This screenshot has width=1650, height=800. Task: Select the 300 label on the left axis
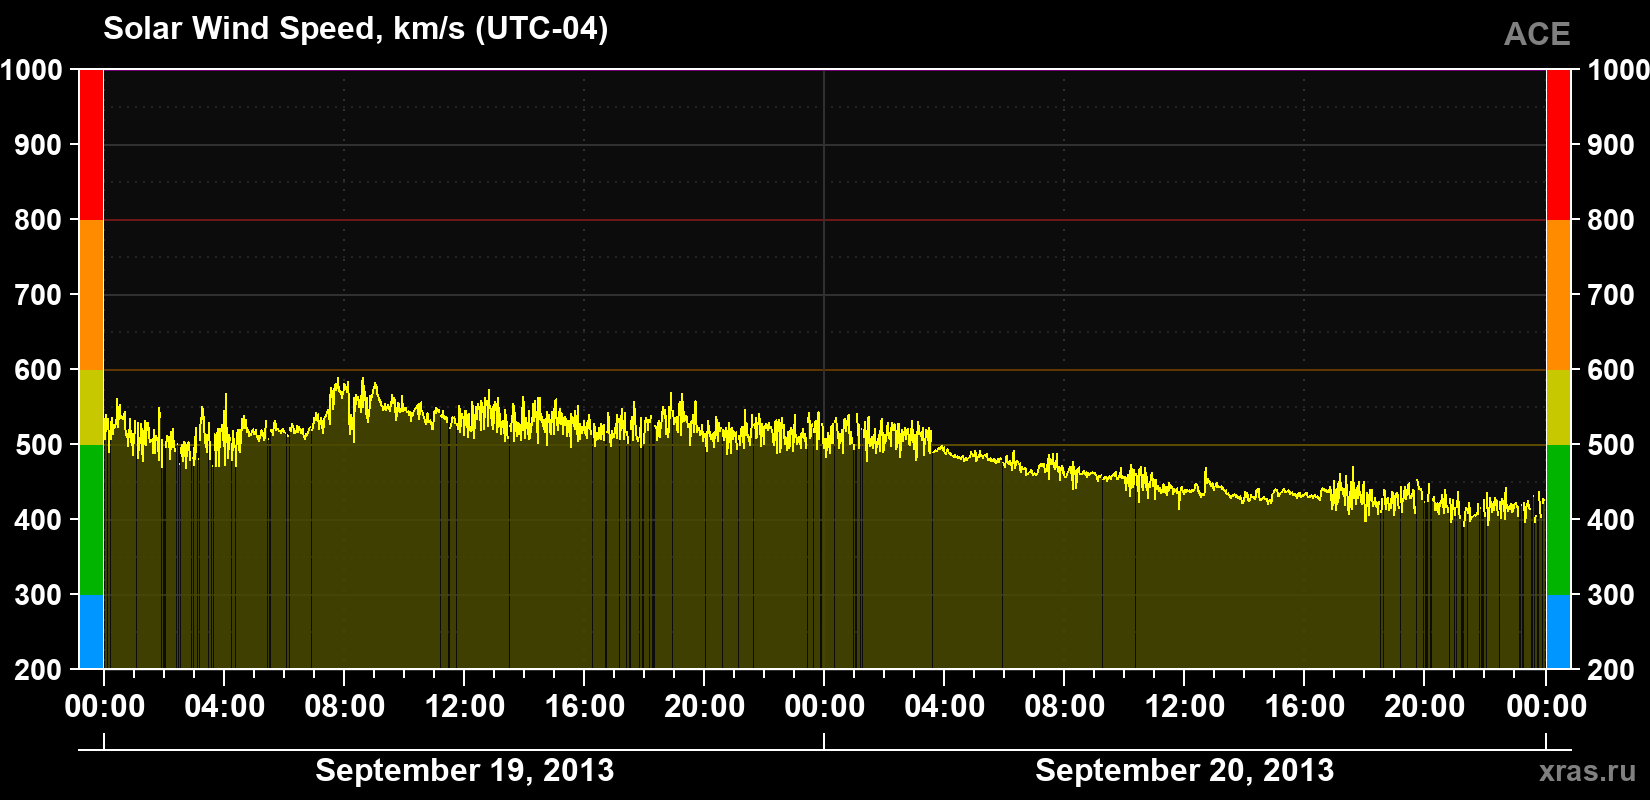pos(39,595)
